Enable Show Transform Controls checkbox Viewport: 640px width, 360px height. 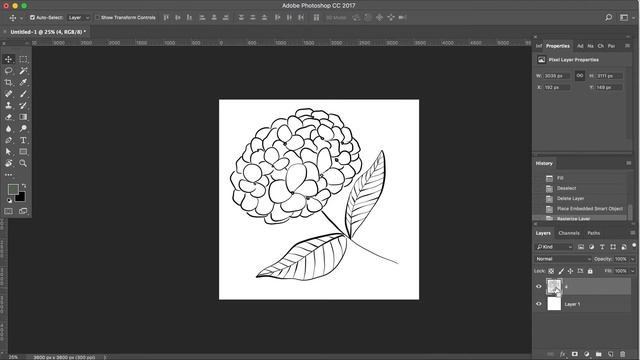click(98, 18)
